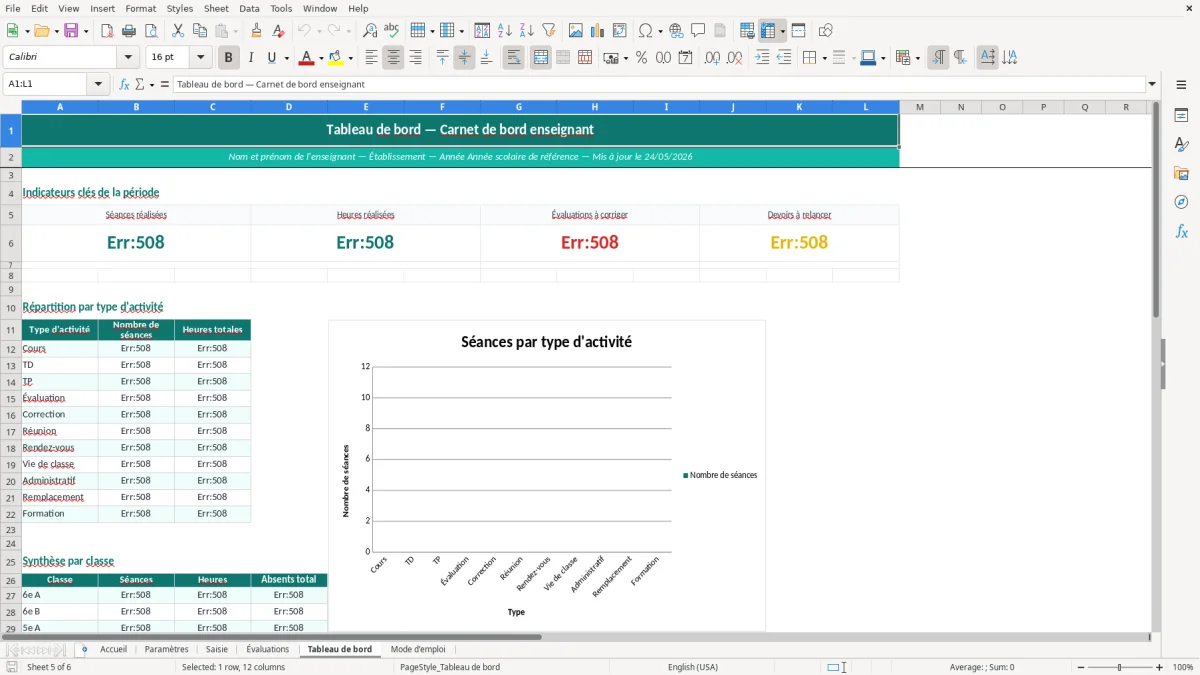
Task: Toggle Freeze Rows and Columns
Action: tap(768, 31)
